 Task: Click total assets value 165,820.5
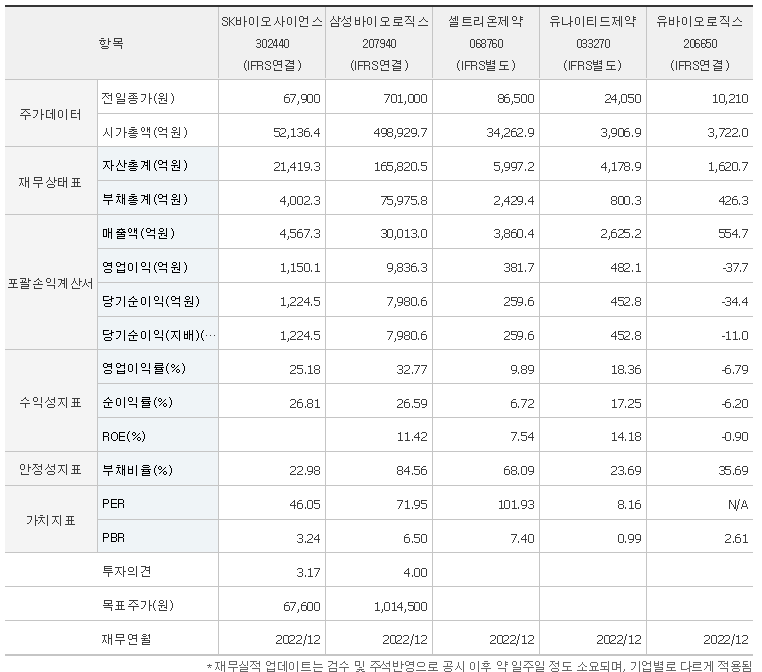pyautogui.click(x=400, y=167)
